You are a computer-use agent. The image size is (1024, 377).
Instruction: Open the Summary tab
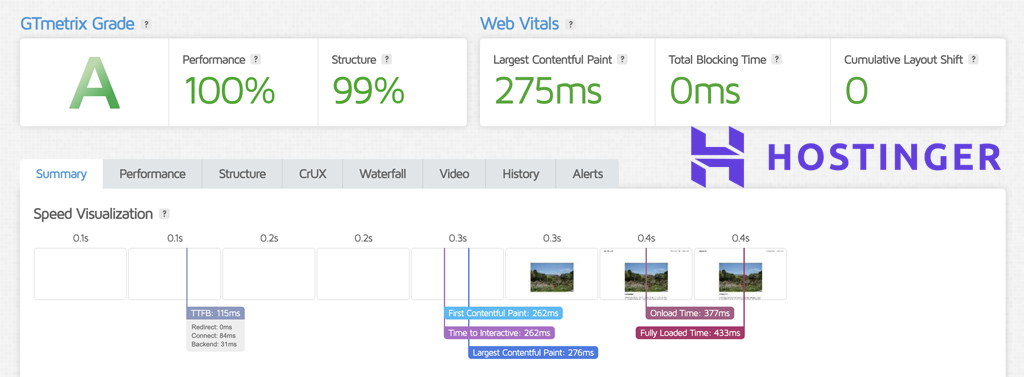(61, 174)
